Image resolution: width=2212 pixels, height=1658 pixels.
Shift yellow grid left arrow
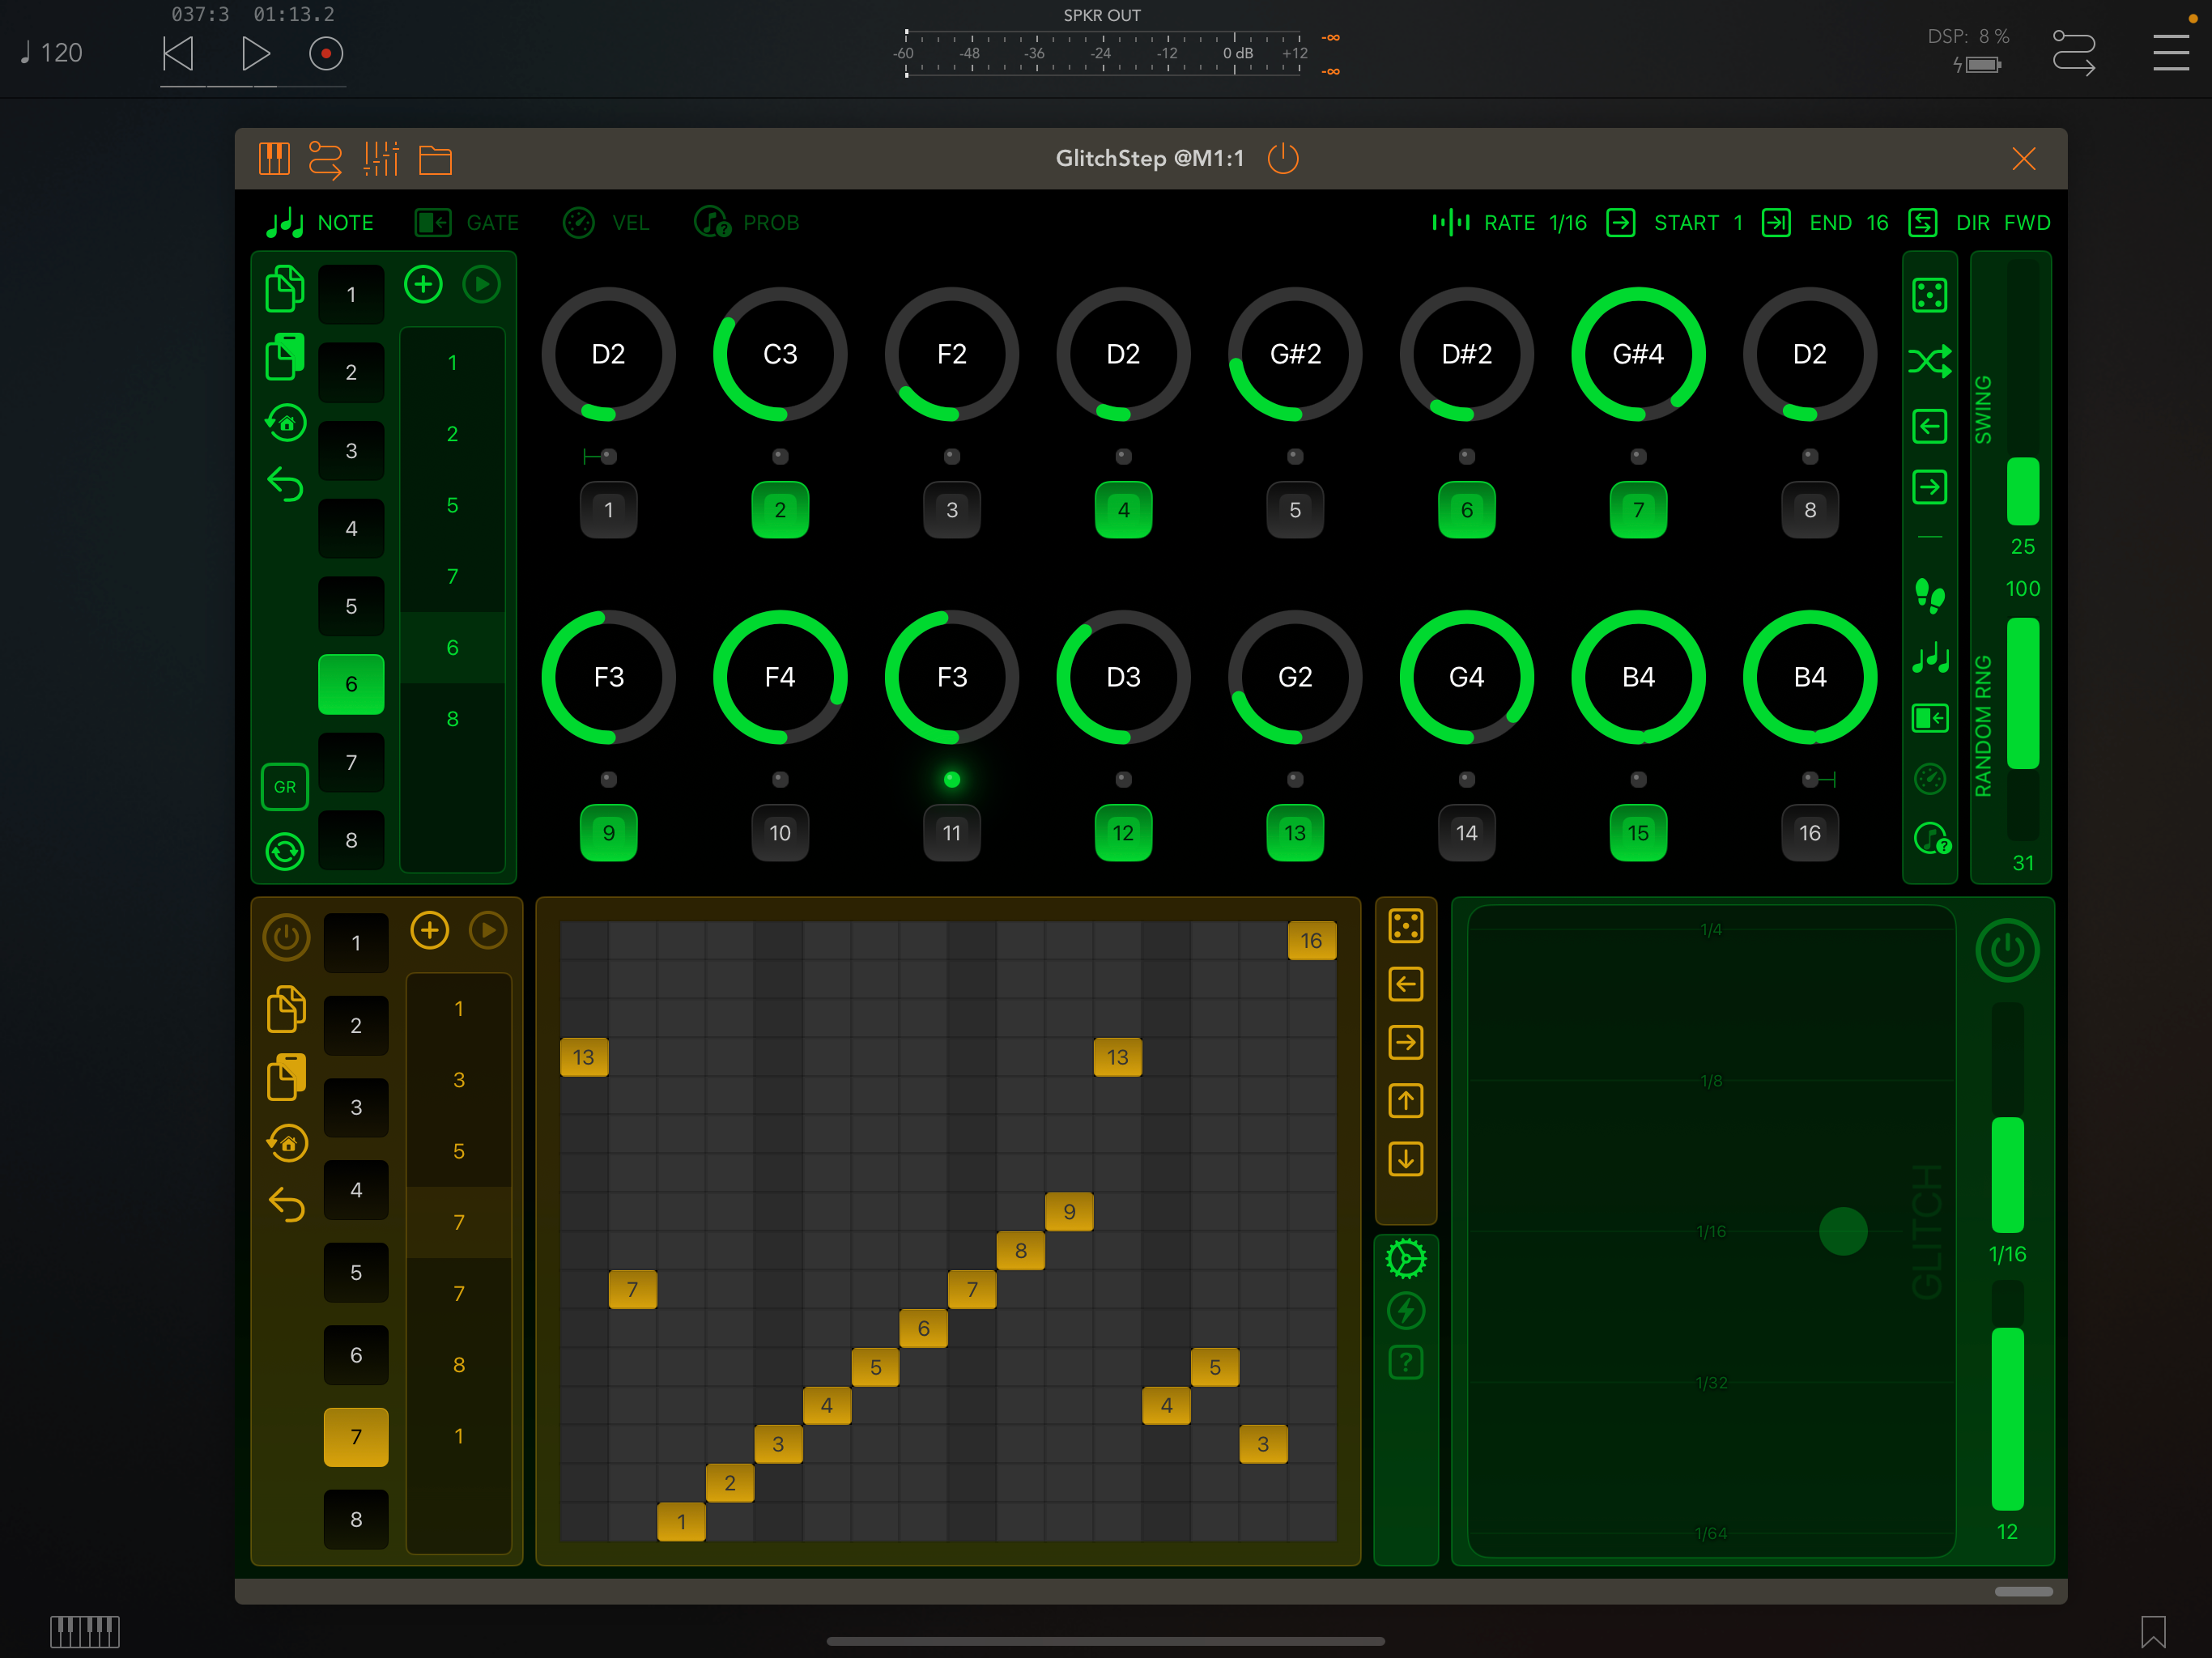pos(1405,984)
